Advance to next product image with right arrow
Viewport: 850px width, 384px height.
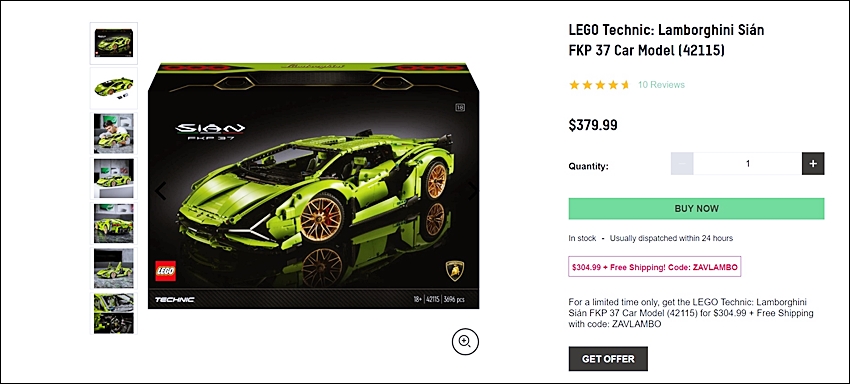coord(473,190)
